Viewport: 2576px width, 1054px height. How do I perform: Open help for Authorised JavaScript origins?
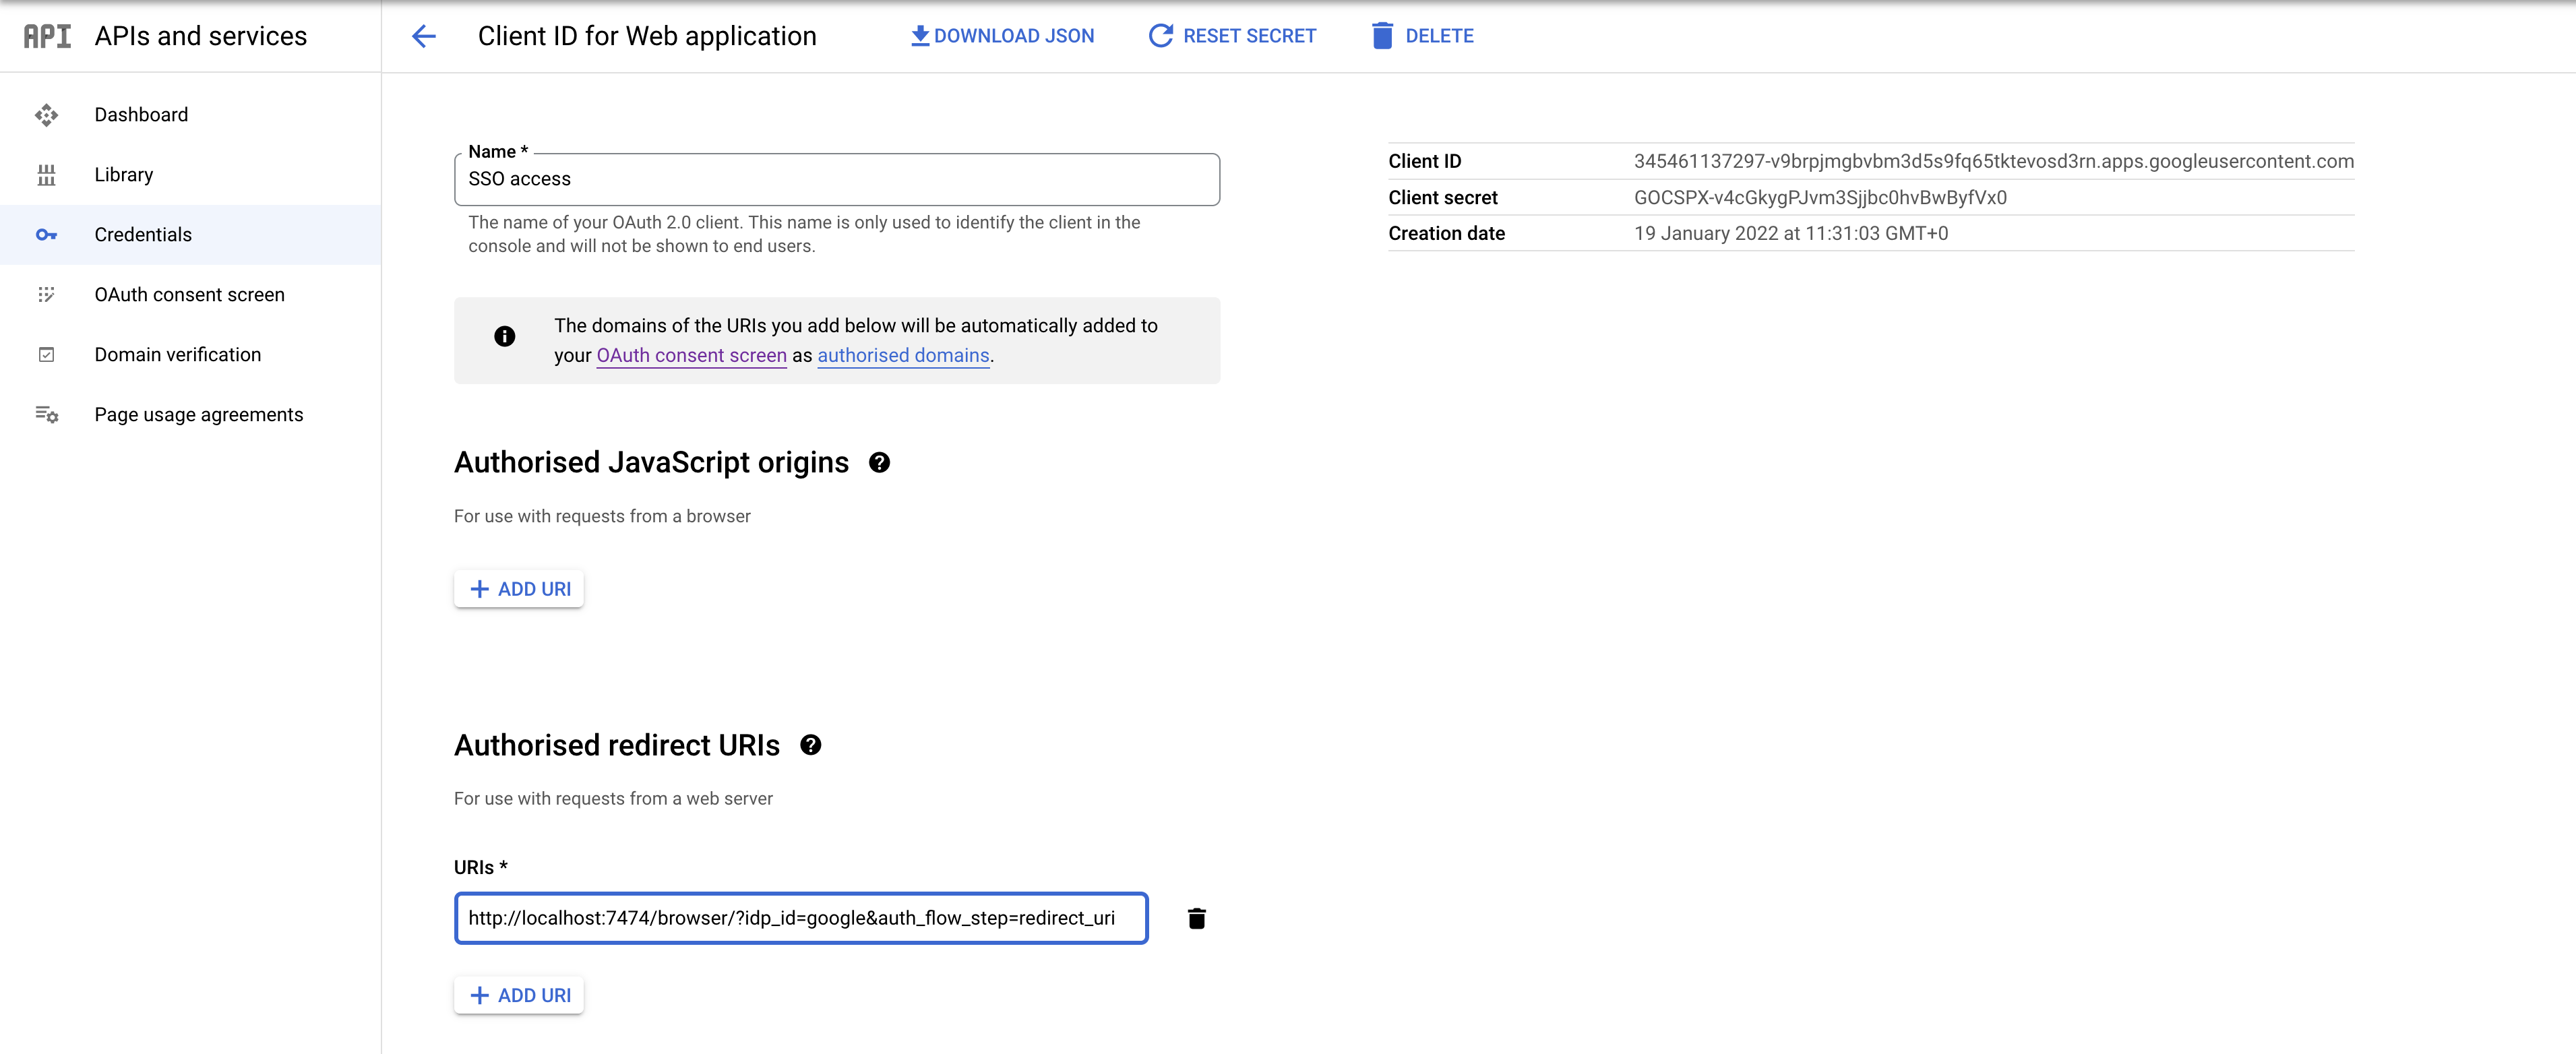[878, 462]
